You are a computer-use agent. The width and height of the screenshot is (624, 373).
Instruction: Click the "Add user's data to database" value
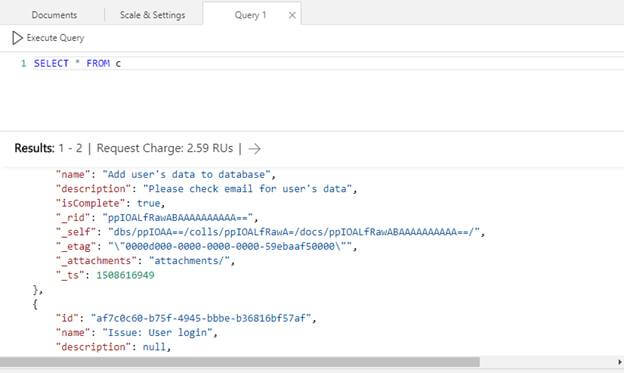click(187, 174)
